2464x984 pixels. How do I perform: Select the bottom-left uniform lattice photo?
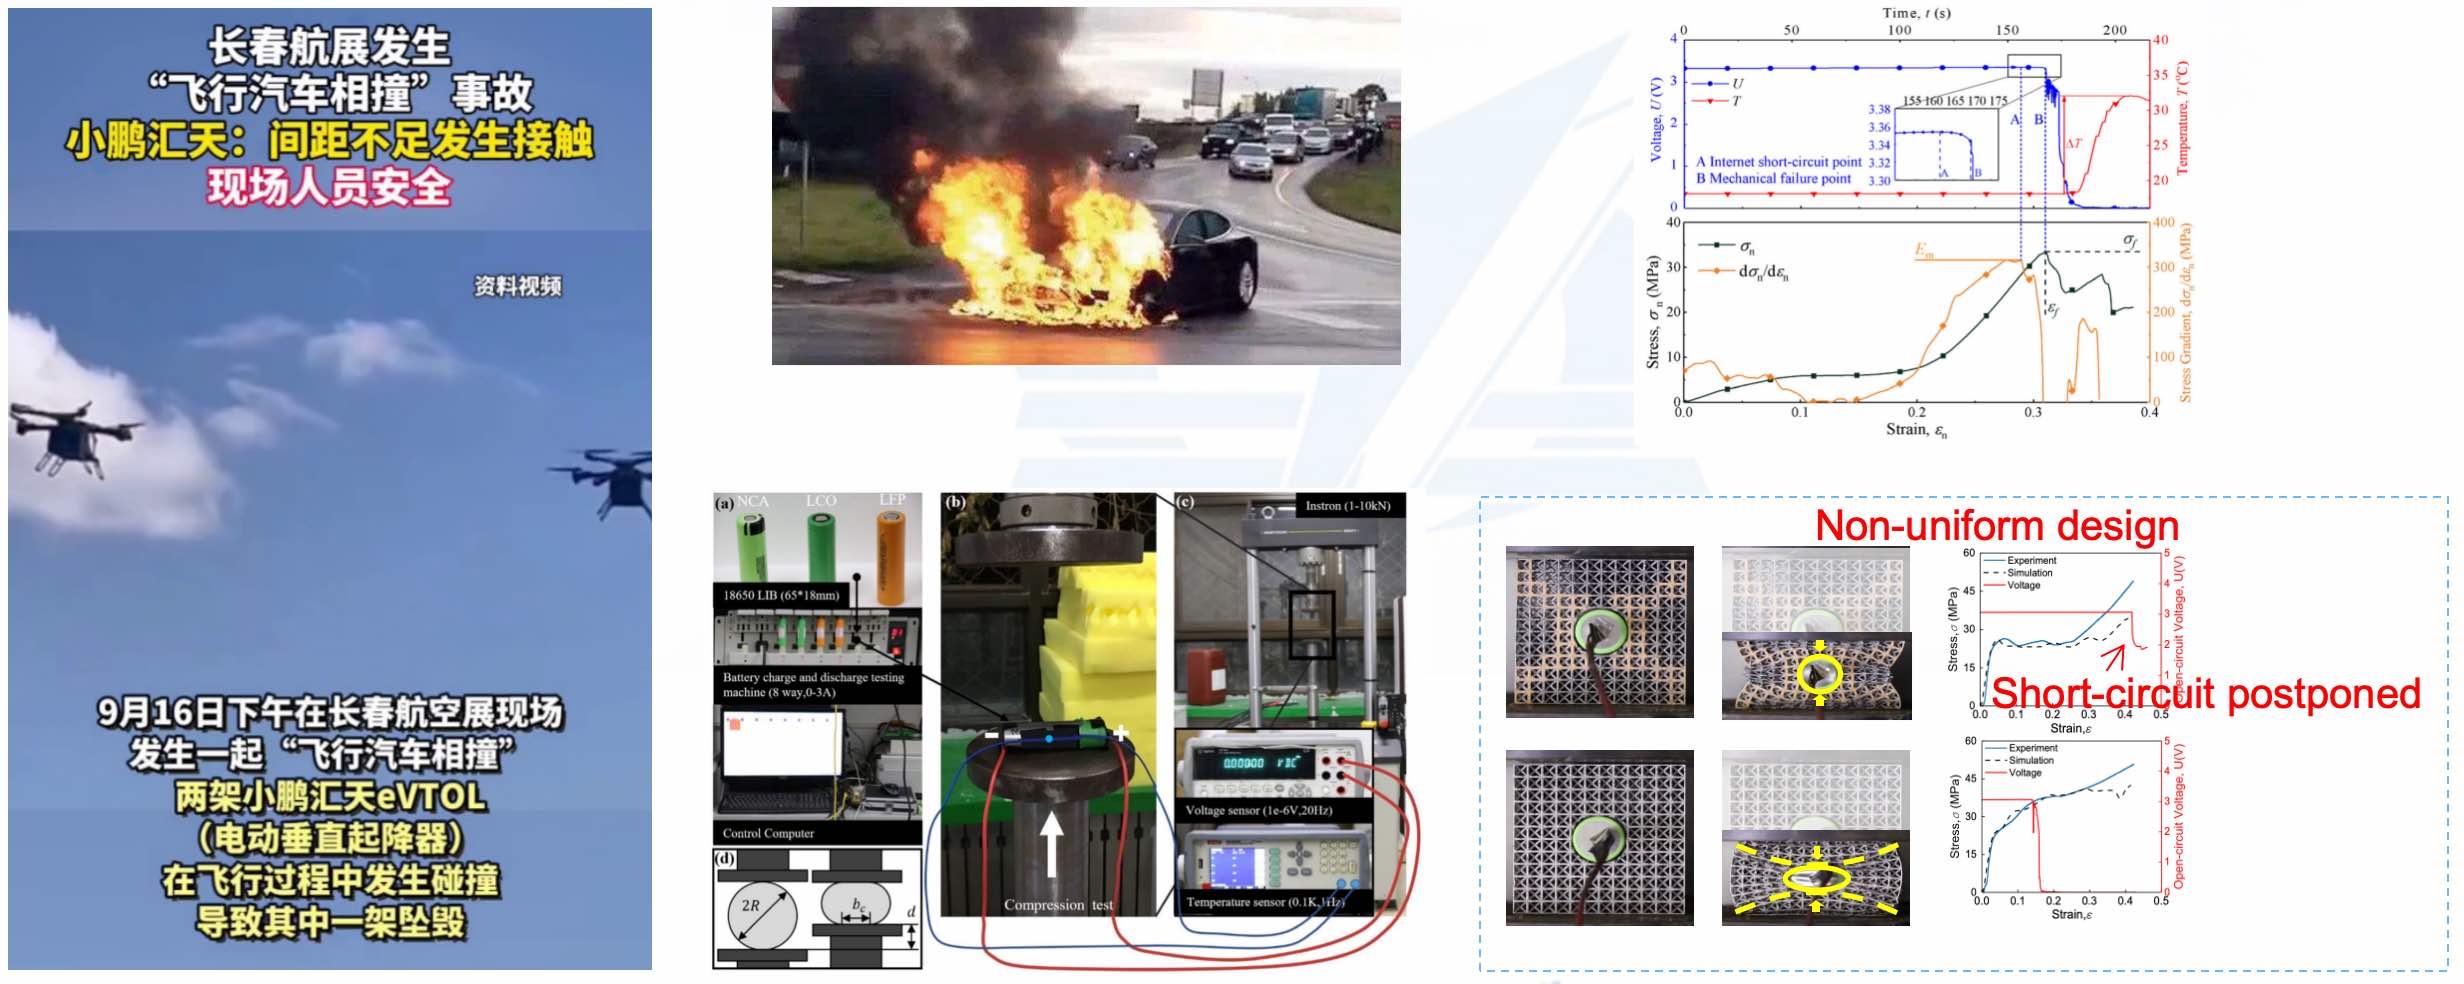[x=1599, y=837]
